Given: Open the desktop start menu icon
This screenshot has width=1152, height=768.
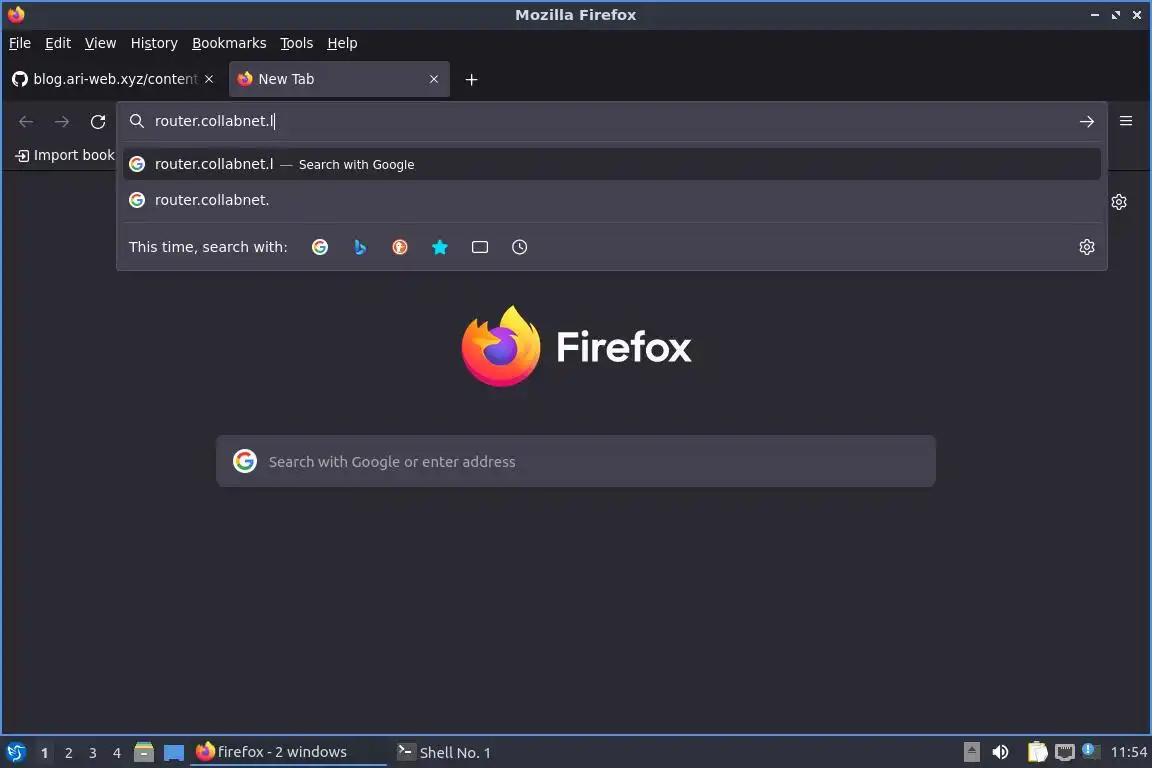Looking at the screenshot, I should pyautogui.click(x=15, y=752).
